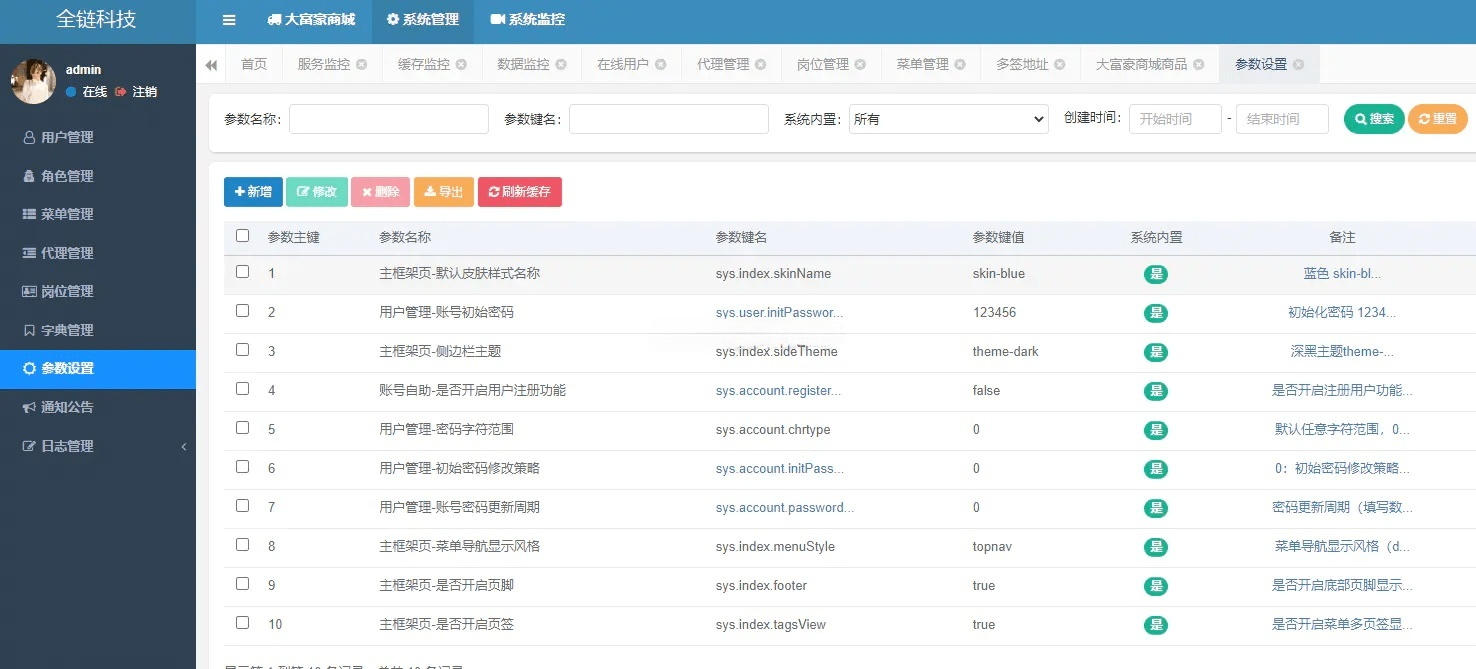This screenshot has width=1476, height=669.
Task: Click the 刷新缓存 refresh cache button
Action: tap(519, 191)
